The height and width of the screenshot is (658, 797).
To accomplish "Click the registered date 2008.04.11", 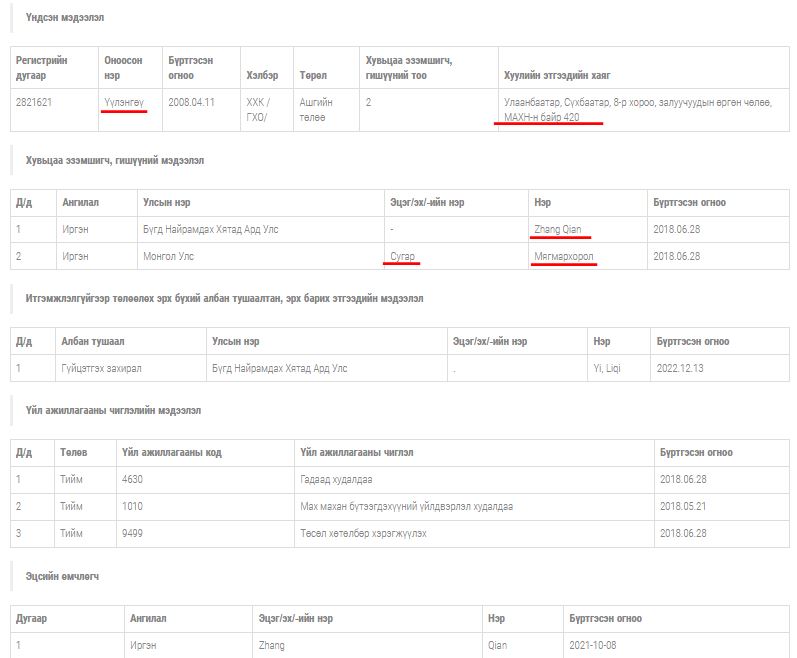I will coord(191,102).
